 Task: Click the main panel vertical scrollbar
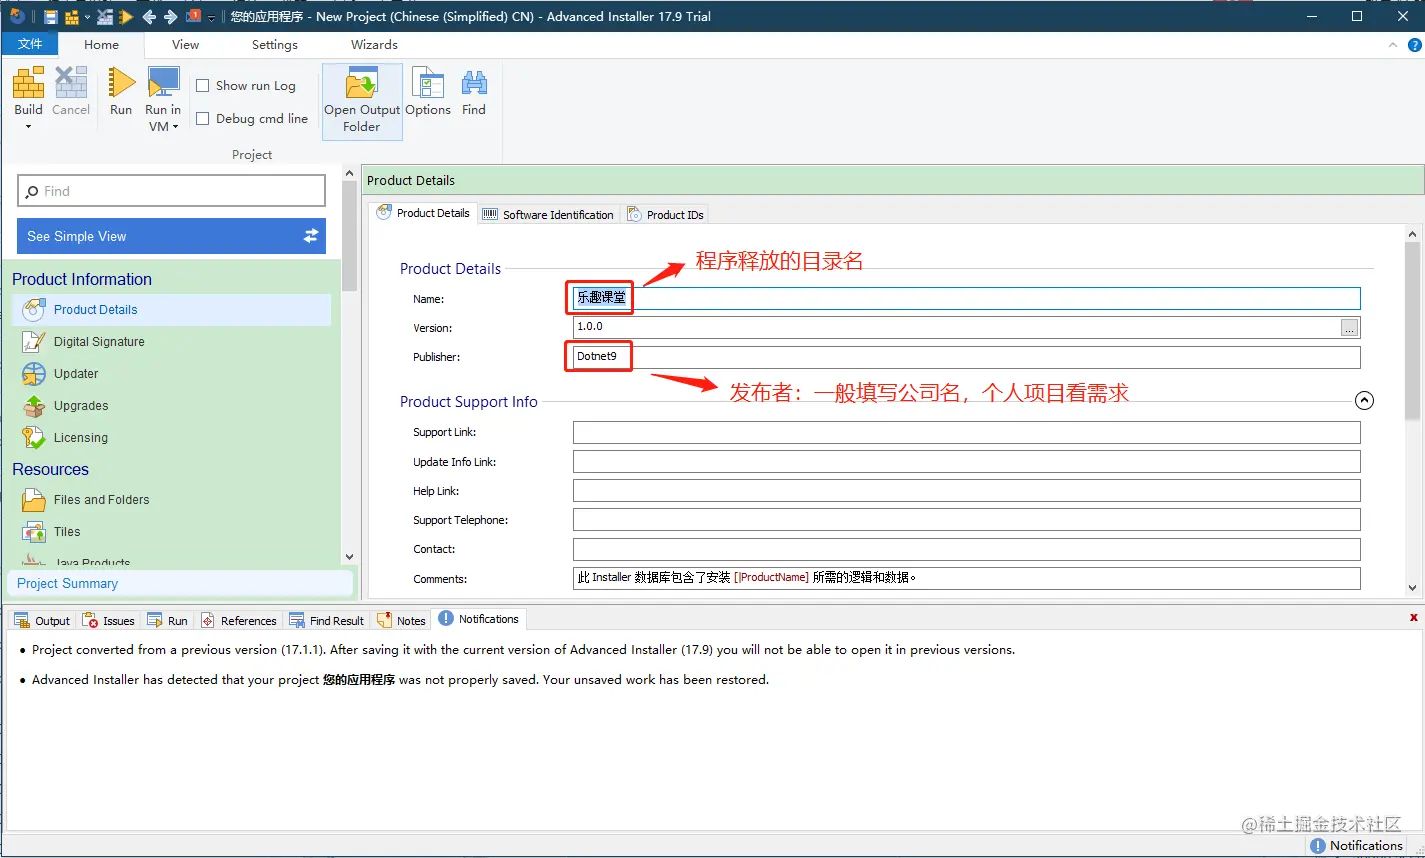point(1412,330)
